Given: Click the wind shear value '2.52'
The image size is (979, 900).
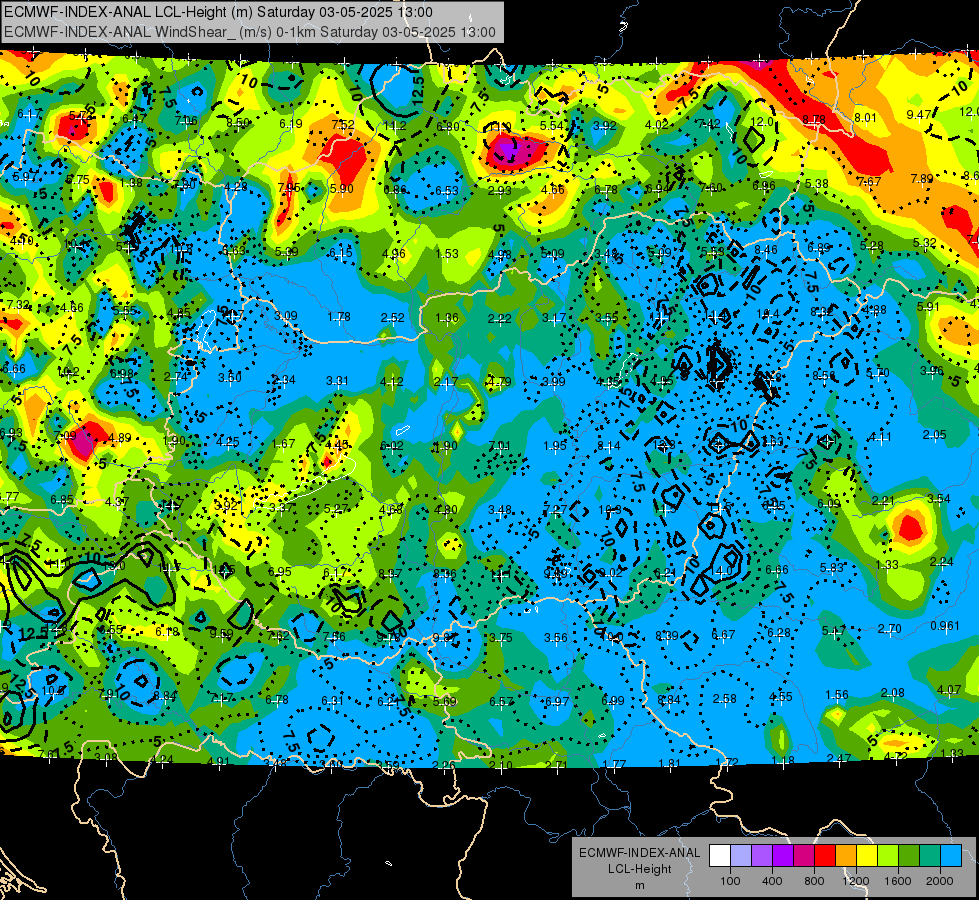Looking at the screenshot, I should (393, 317).
